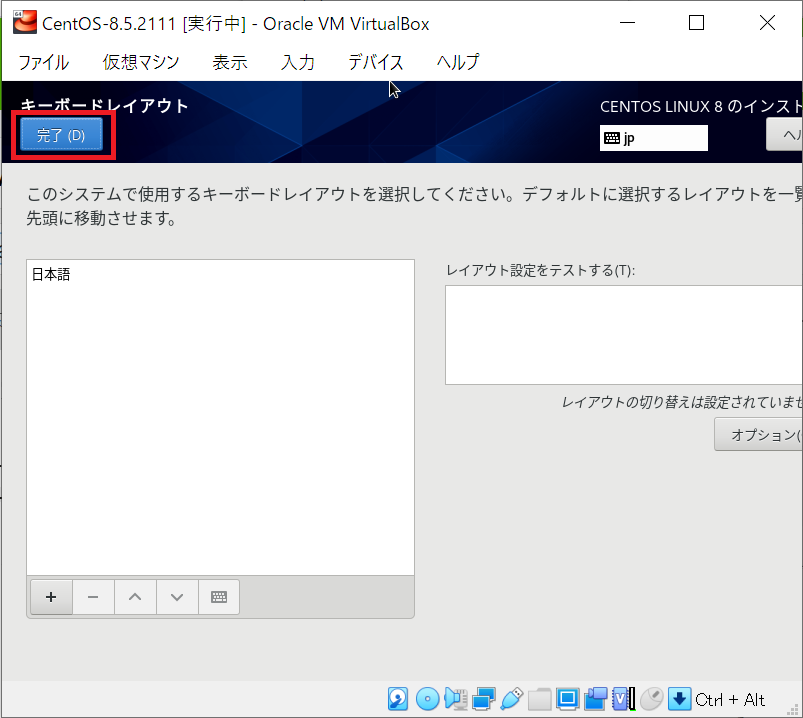Open the 入力 menu
This screenshot has height=718, width=803.
click(x=297, y=62)
